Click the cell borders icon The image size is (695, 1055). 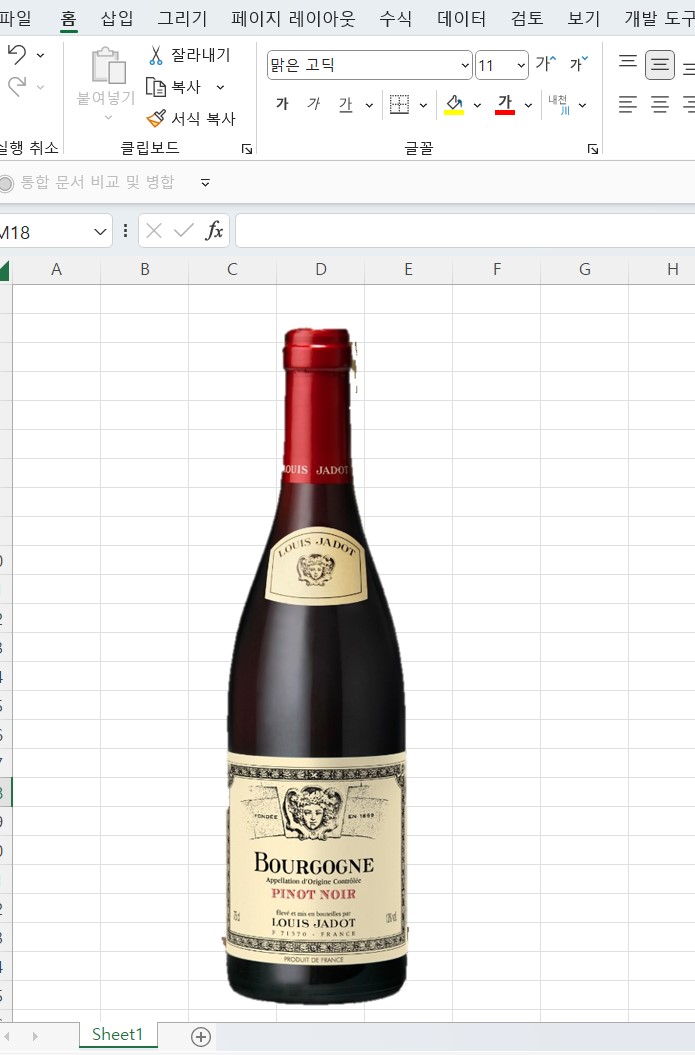click(399, 104)
